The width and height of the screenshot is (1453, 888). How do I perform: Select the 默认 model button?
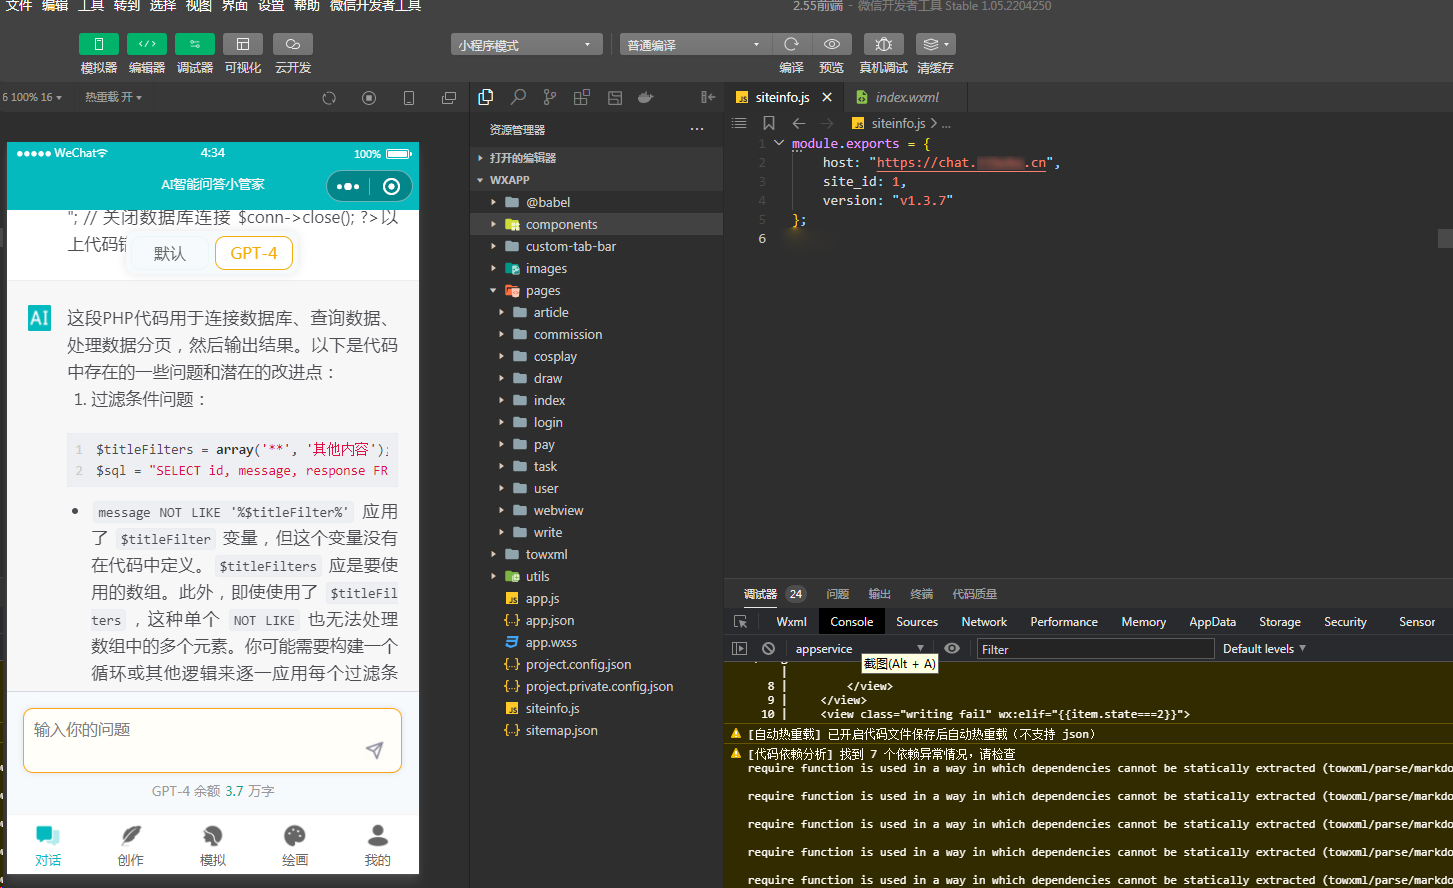click(170, 253)
